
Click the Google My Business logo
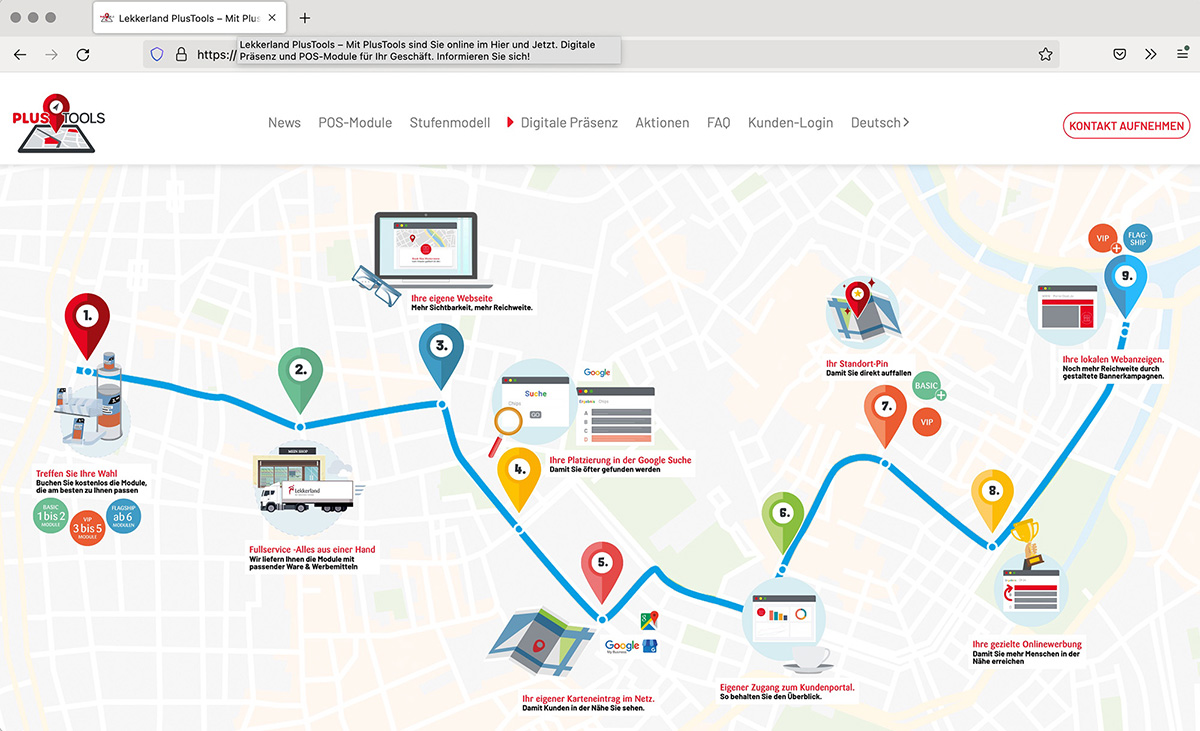point(629,647)
